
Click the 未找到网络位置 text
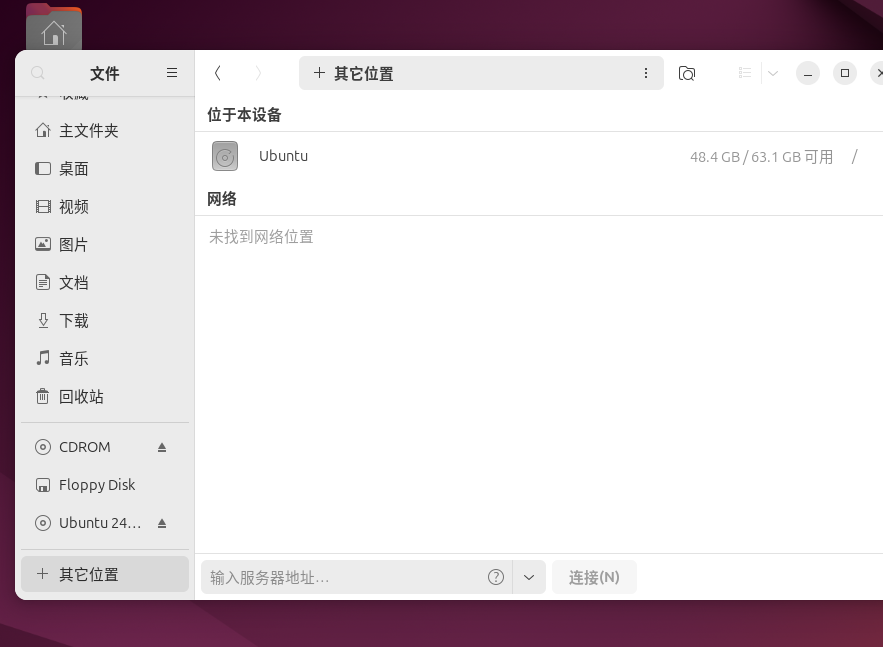click(x=261, y=237)
